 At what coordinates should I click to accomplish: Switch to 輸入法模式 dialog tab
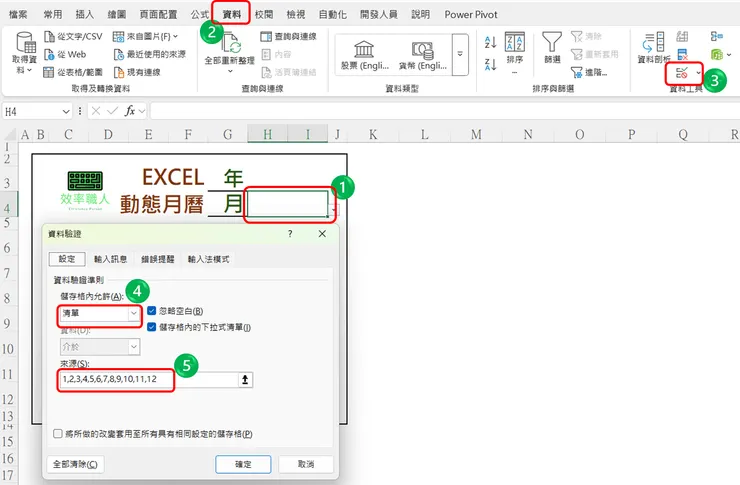point(209,259)
